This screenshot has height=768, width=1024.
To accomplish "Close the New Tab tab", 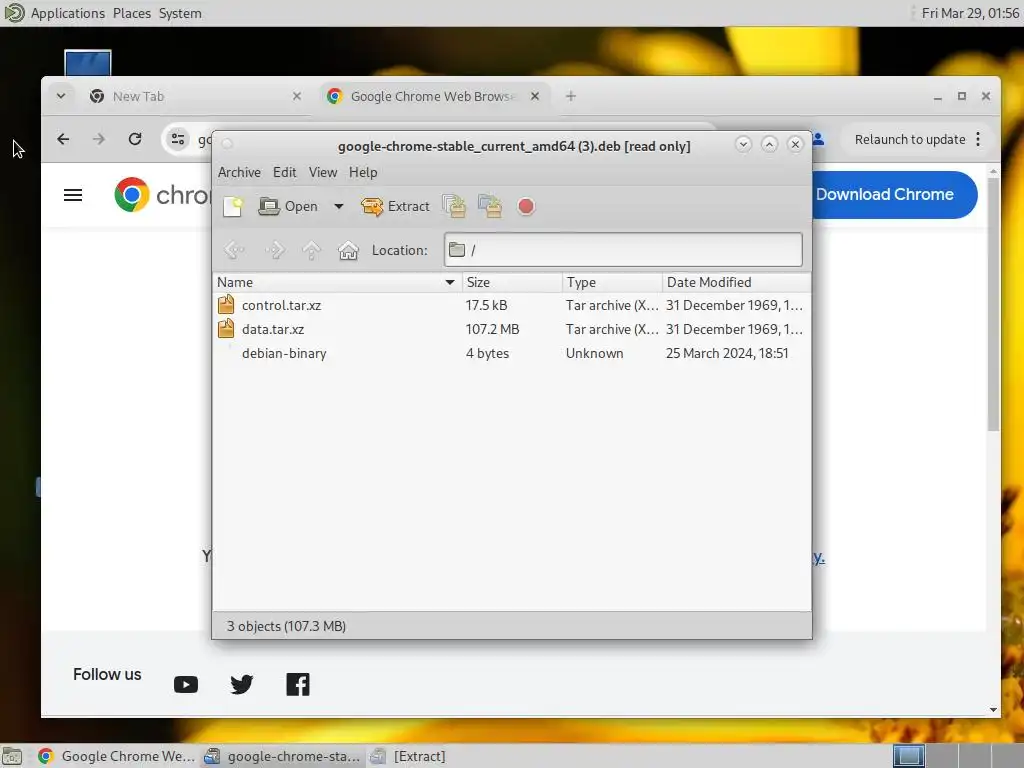I will [296, 96].
